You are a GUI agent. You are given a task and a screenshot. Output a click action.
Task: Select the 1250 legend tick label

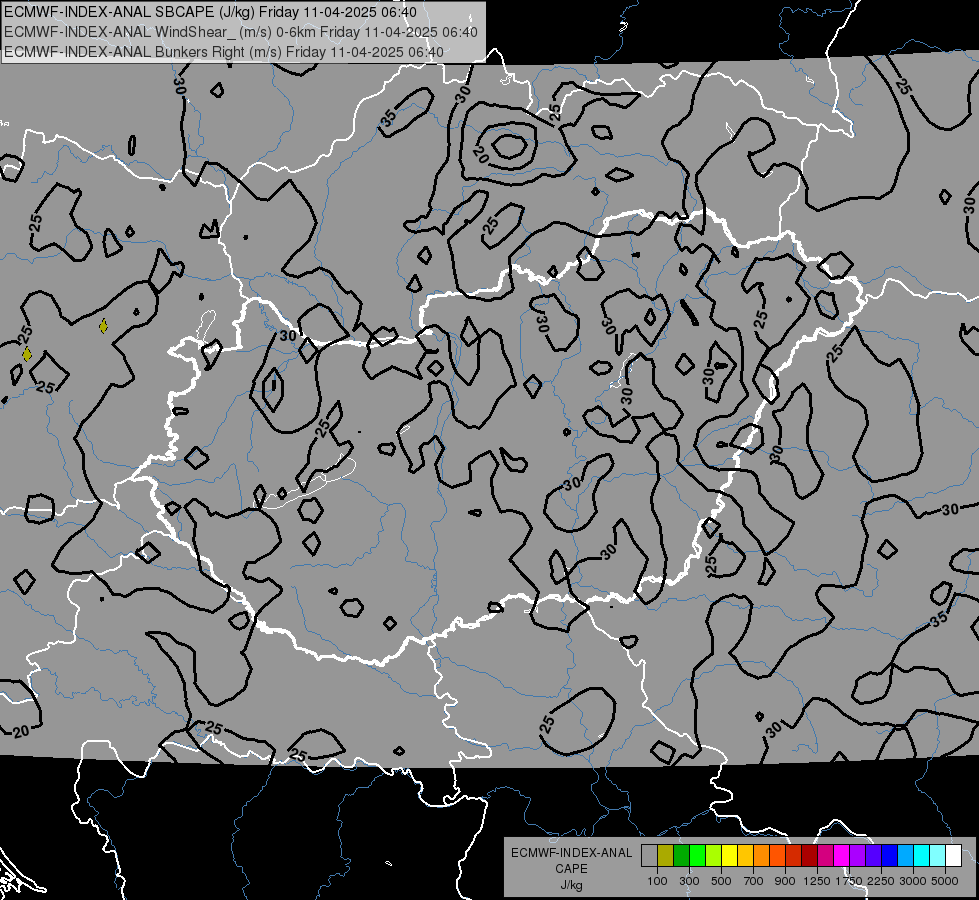(x=817, y=881)
